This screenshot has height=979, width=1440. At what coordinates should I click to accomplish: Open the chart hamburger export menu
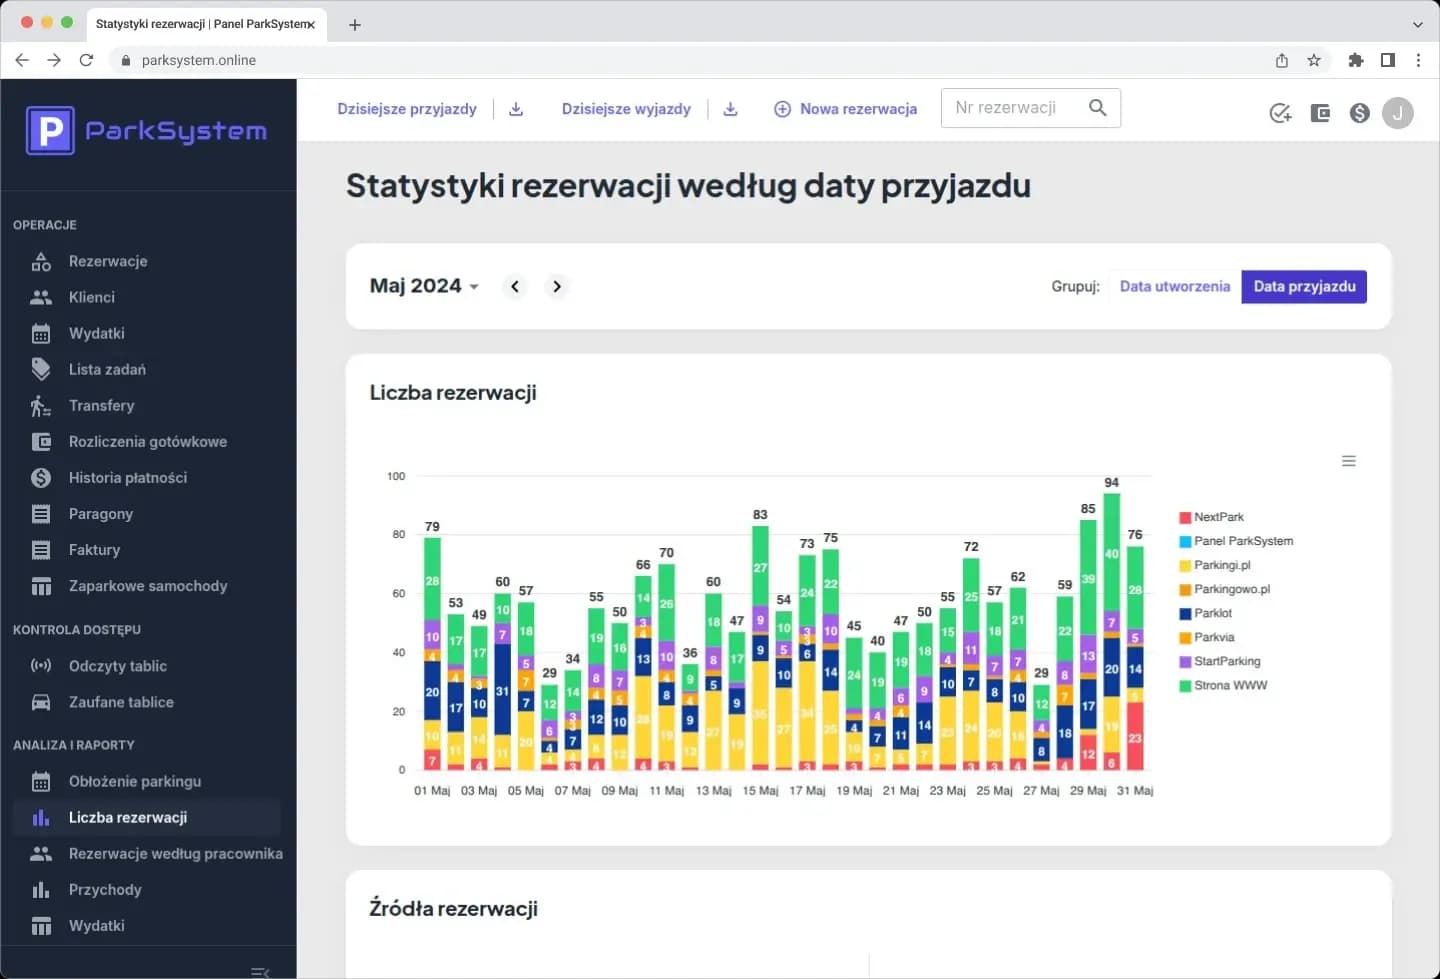pyautogui.click(x=1349, y=461)
